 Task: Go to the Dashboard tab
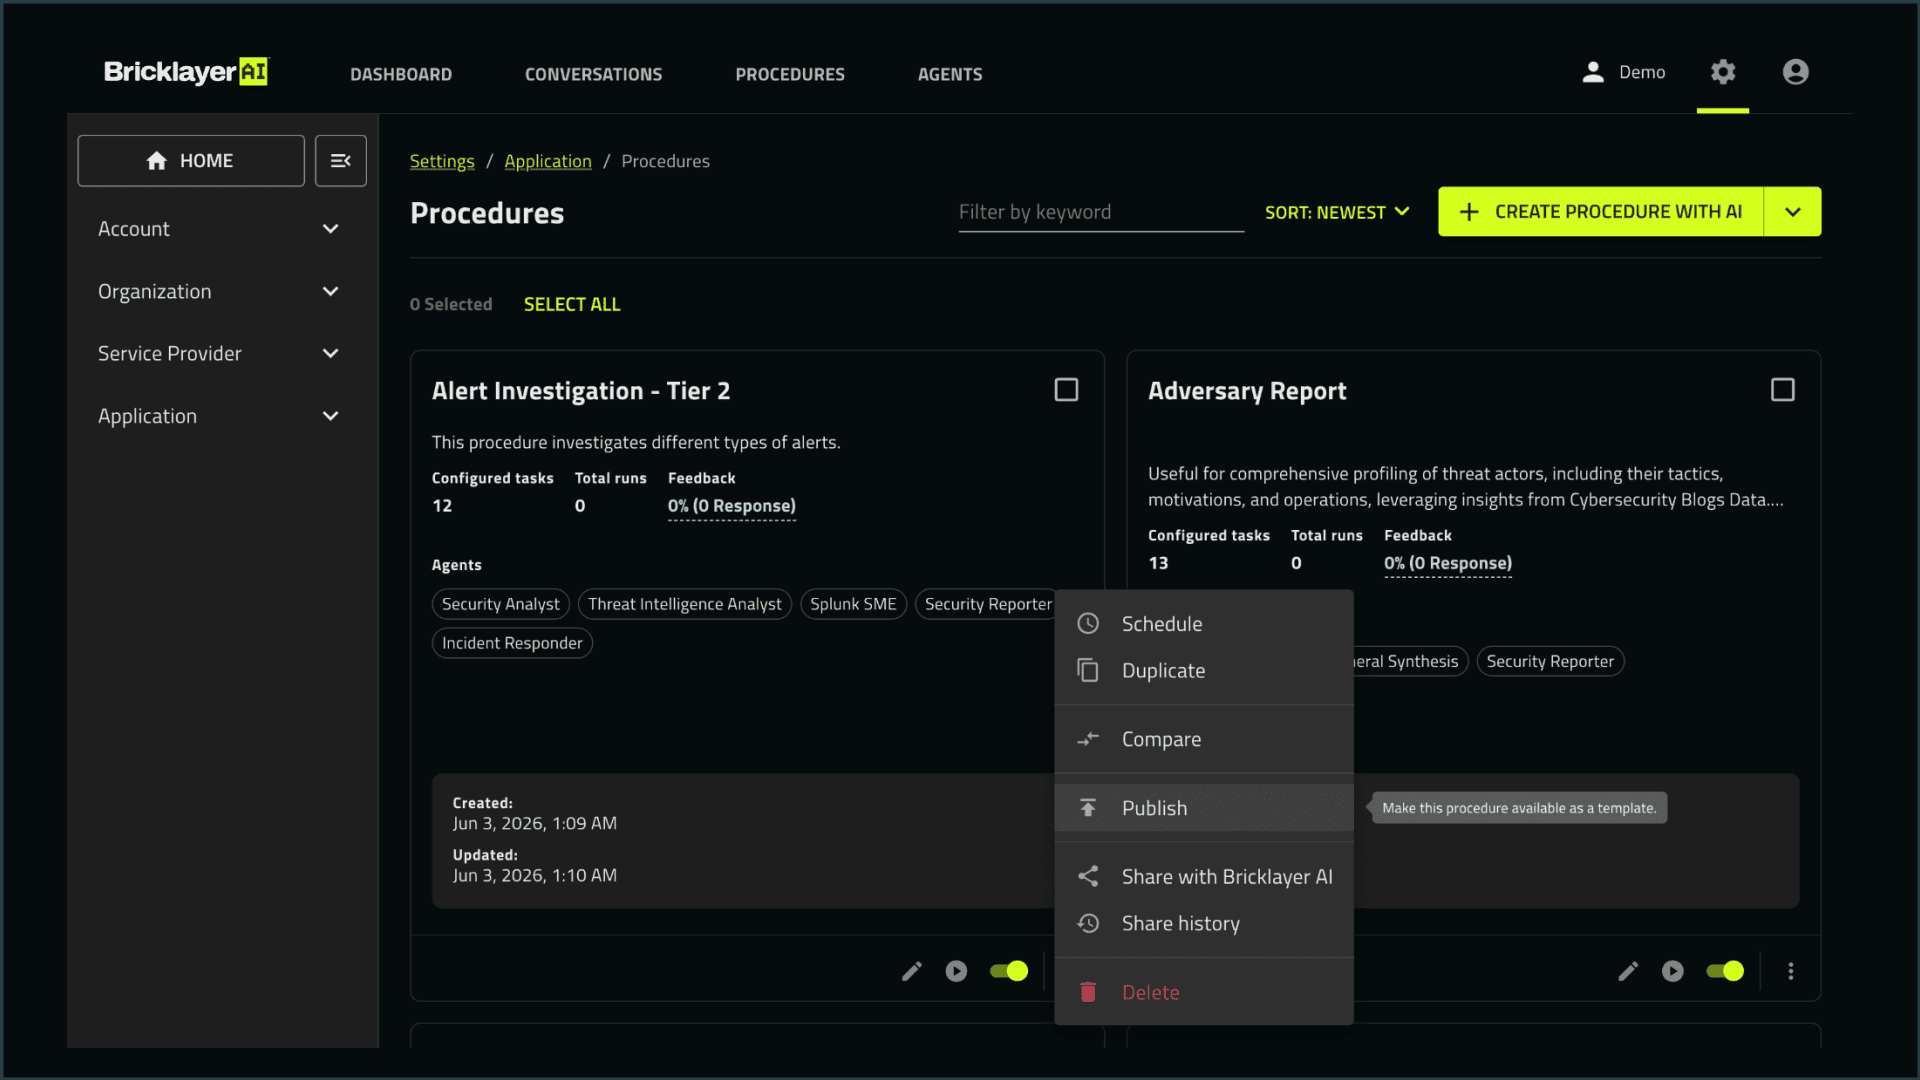(401, 74)
